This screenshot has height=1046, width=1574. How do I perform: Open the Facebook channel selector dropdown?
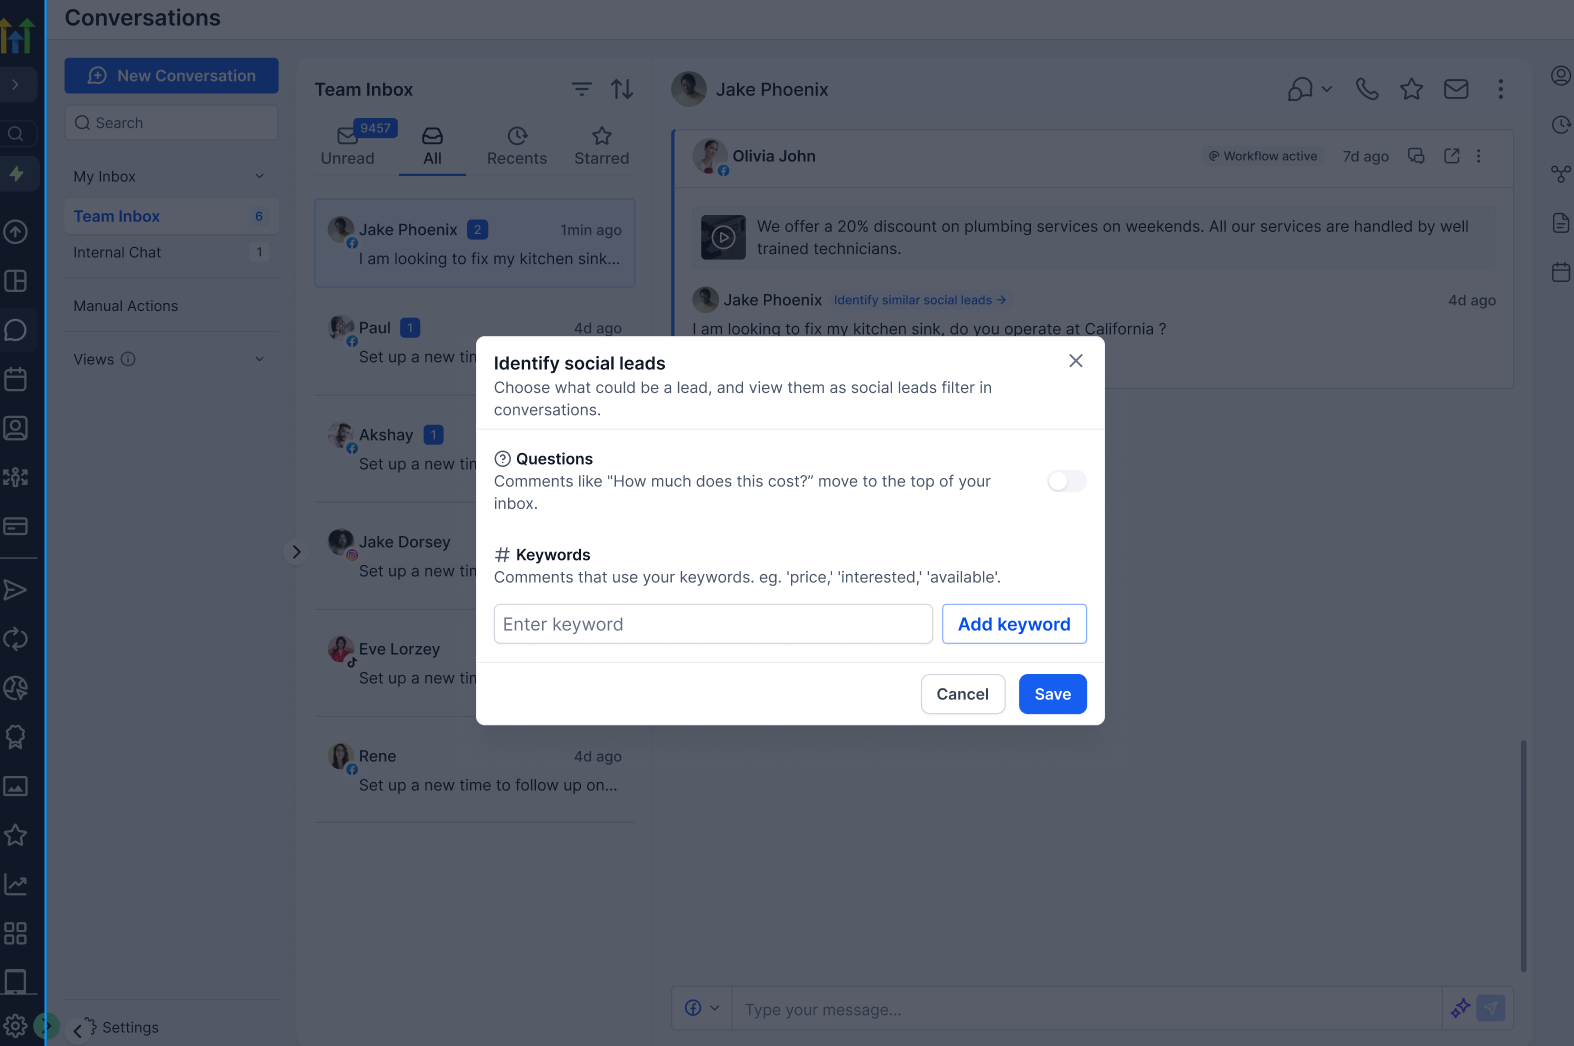(x=702, y=1008)
